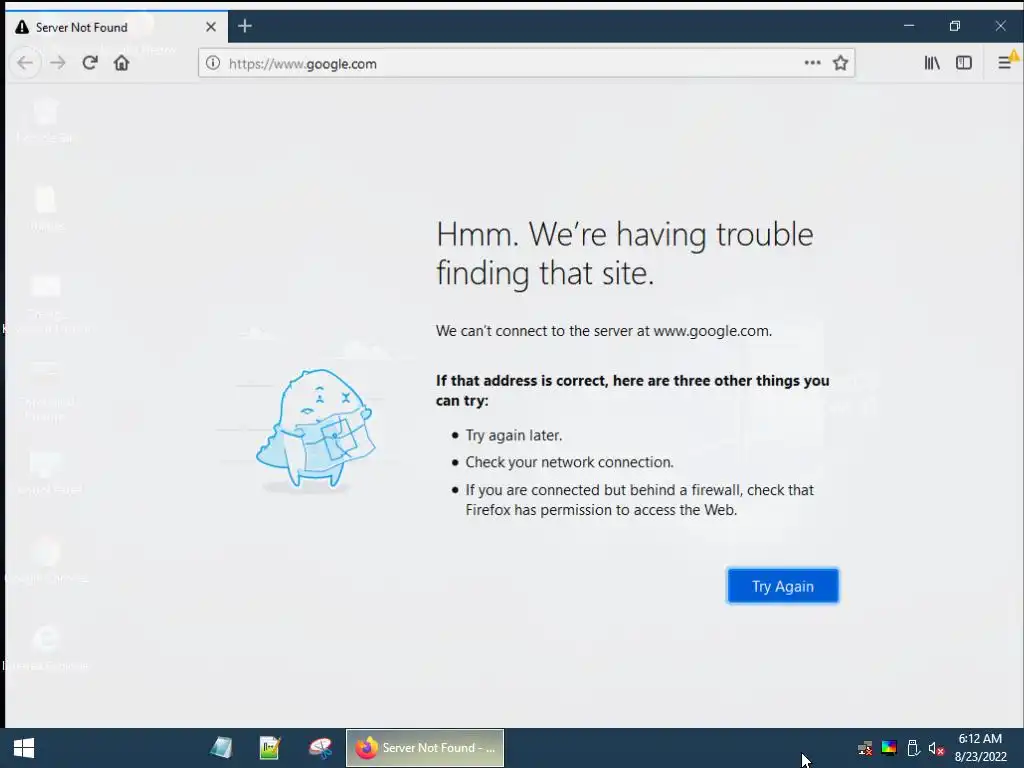1024x768 pixels.
Task: Open the Firefox hamburger menu
Action: (1005, 63)
